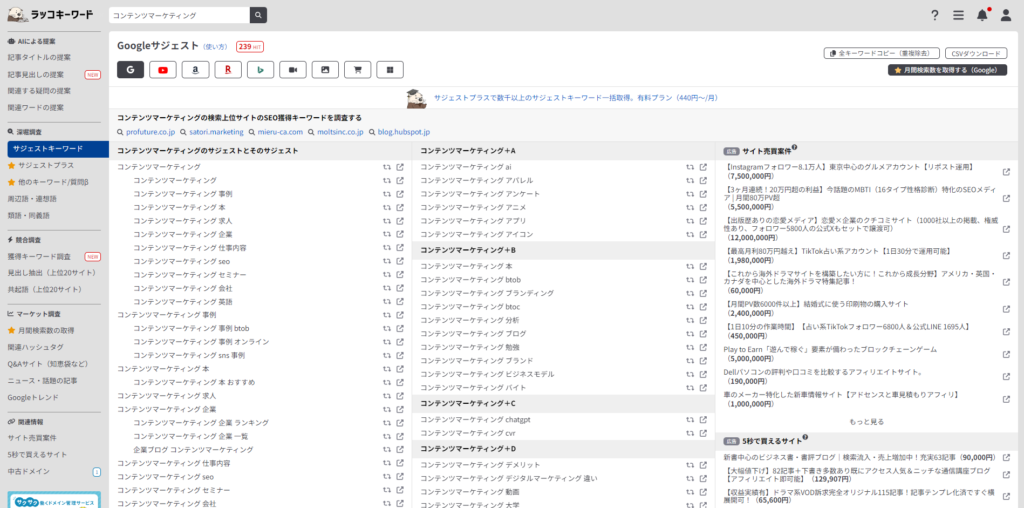Open the hamburger menu icon
Image resolution: width=1024 pixels, height=508 pixels.
[958, 15]
